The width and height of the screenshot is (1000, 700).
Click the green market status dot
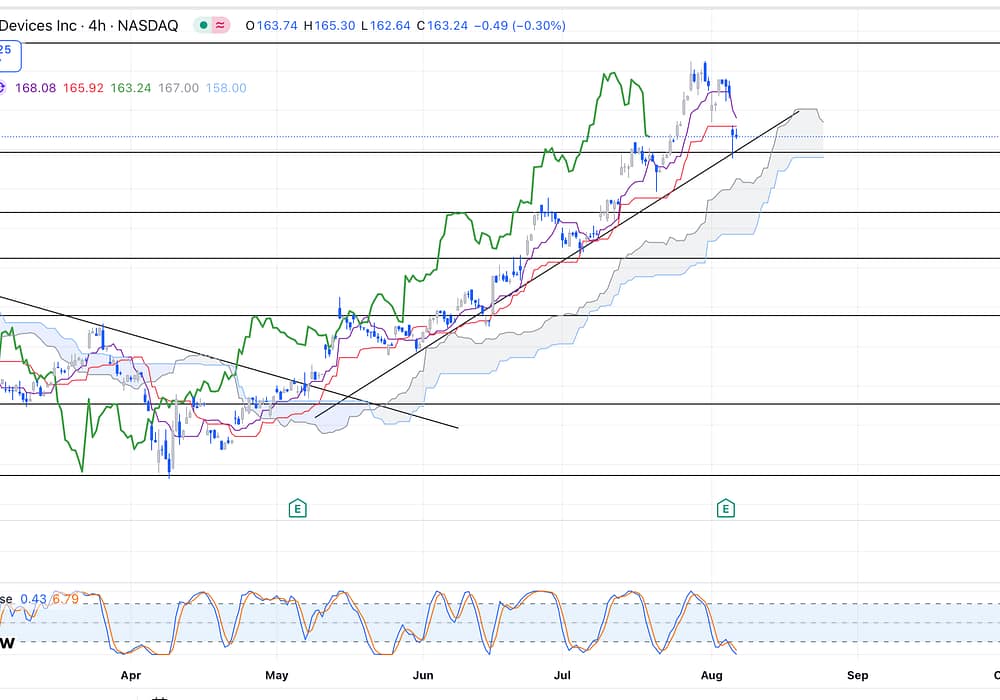pyautogui.click(x=204, y=26)
